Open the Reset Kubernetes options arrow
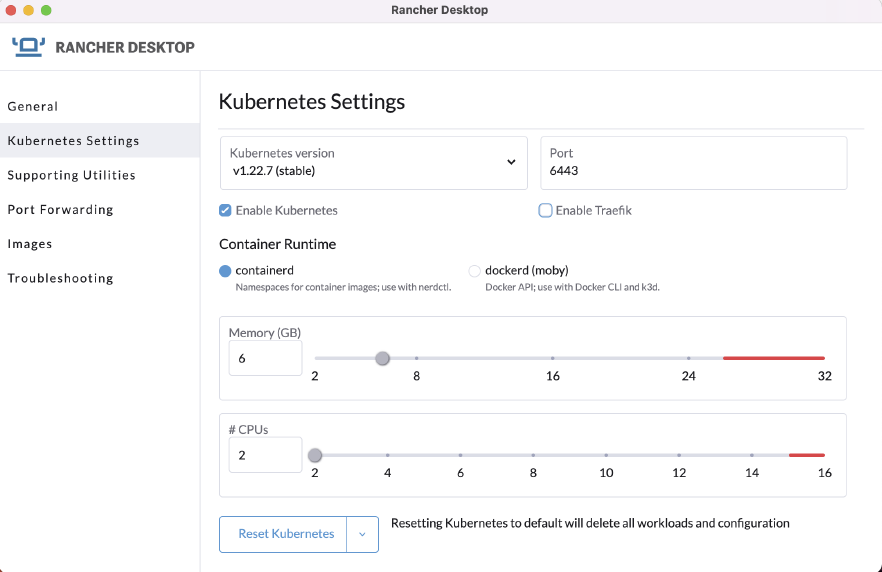The height and width of the screenshot is (572, 882). coord(362,534)
